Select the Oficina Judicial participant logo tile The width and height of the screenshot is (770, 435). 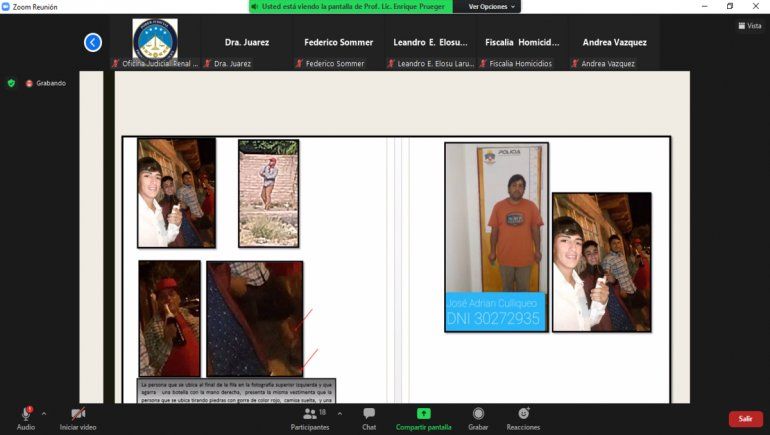pyautogui.click(x=155, y=41)
